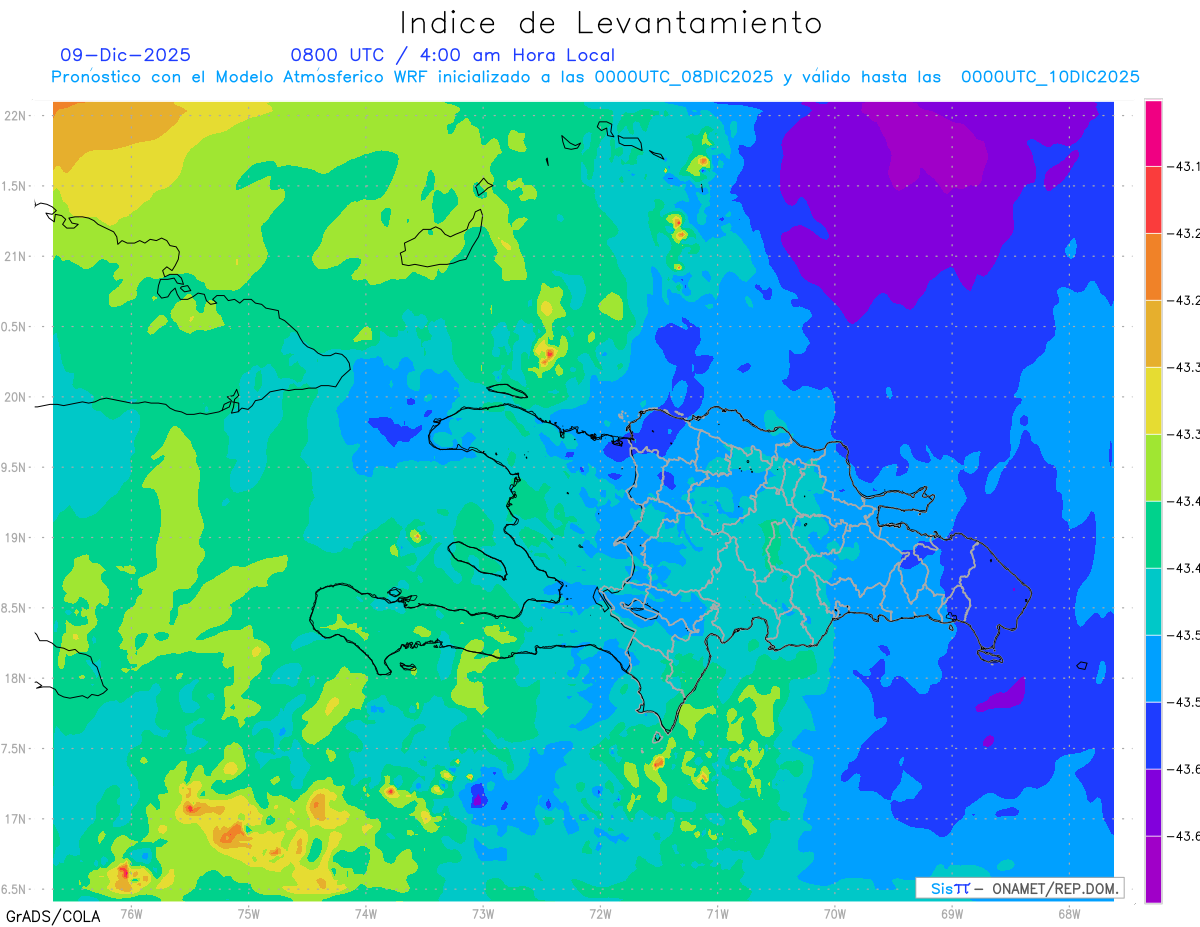Screen dimensions: 1200x927
Task: Select the bottom purple swatch in the color scale
Action: click(x=1153, y=870)
